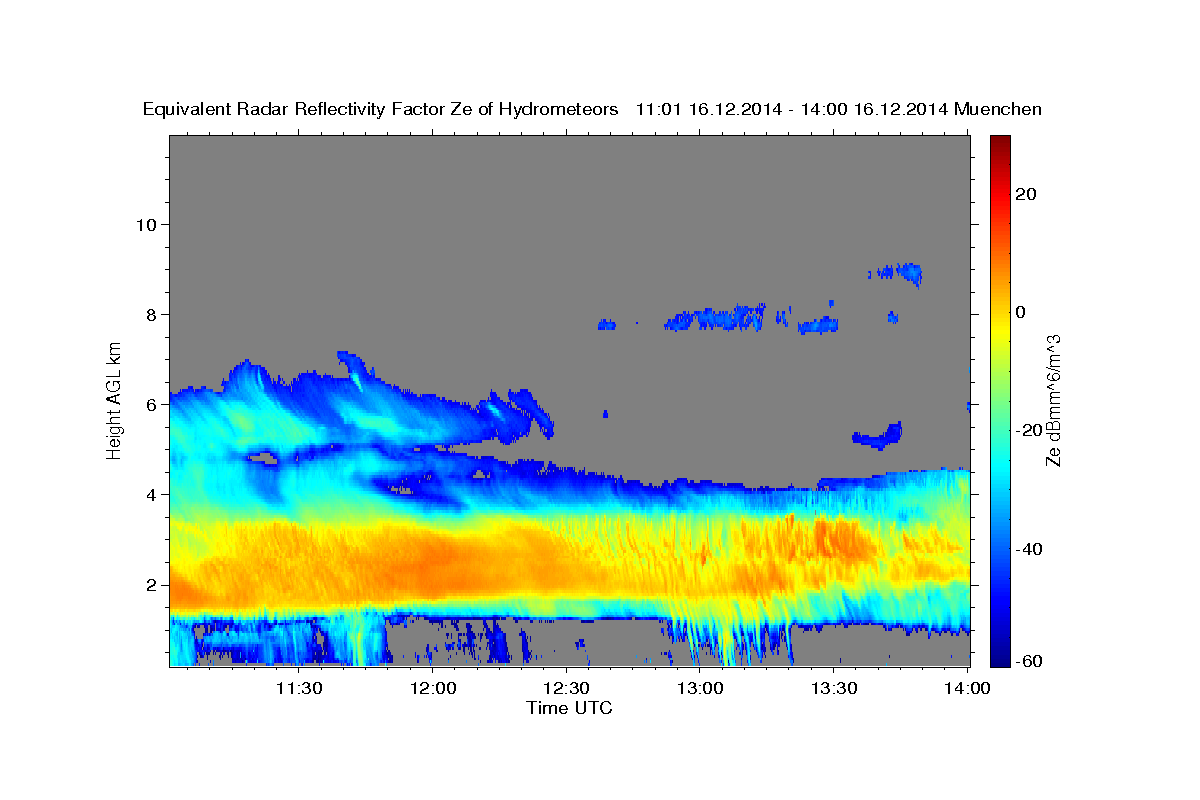The height and width of the screenshot is (800, 1200).
Task: Click the 'Time UTC' axis label
Action: click(x=570, y=708)
